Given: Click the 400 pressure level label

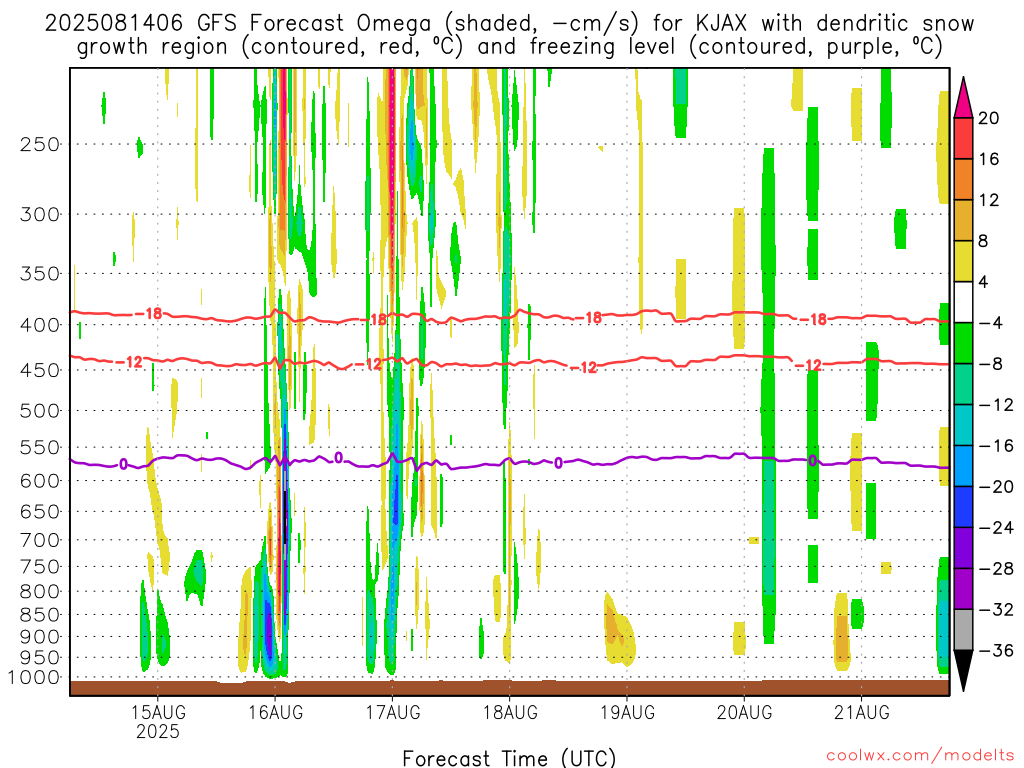Looking at the screenshot, I should [40, 325].
